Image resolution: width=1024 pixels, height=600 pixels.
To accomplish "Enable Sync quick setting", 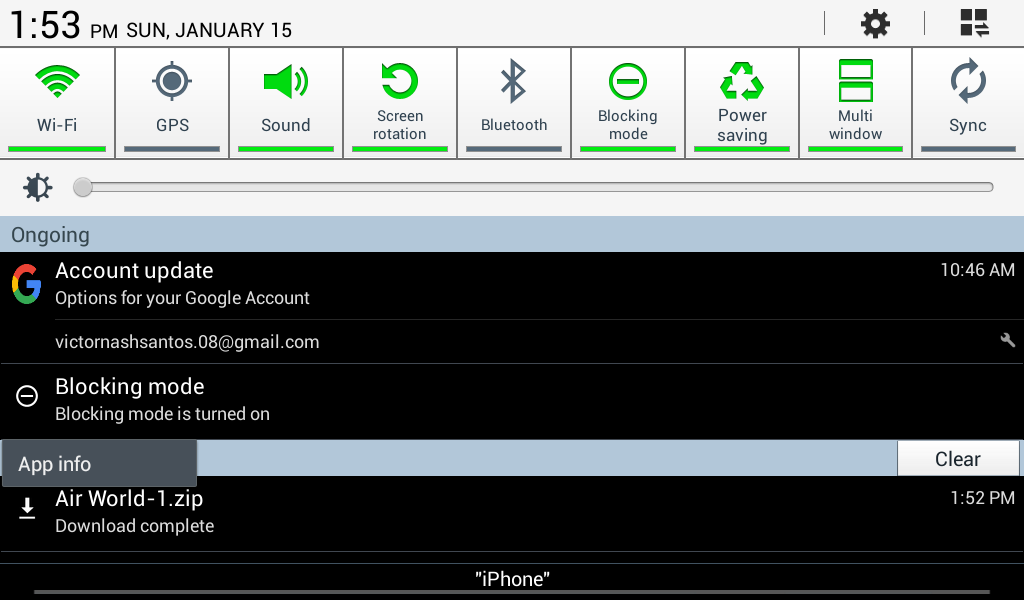I will click(968, 103).
